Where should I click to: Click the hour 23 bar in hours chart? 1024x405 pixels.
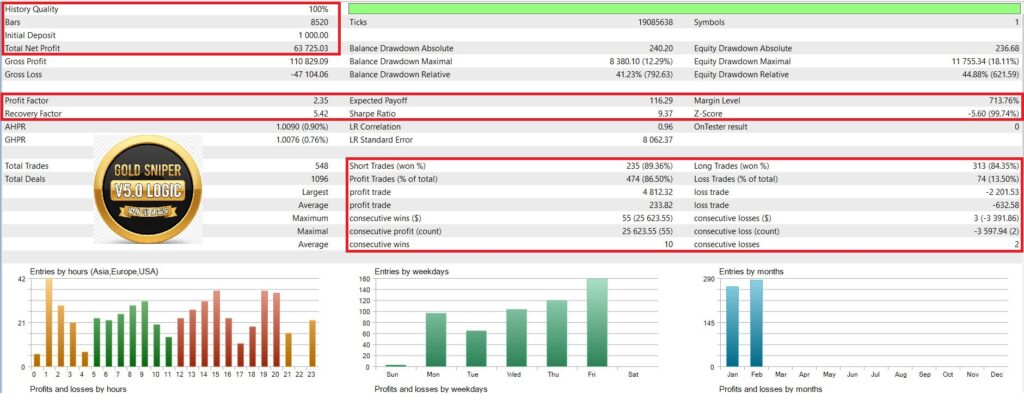(313, 343)
